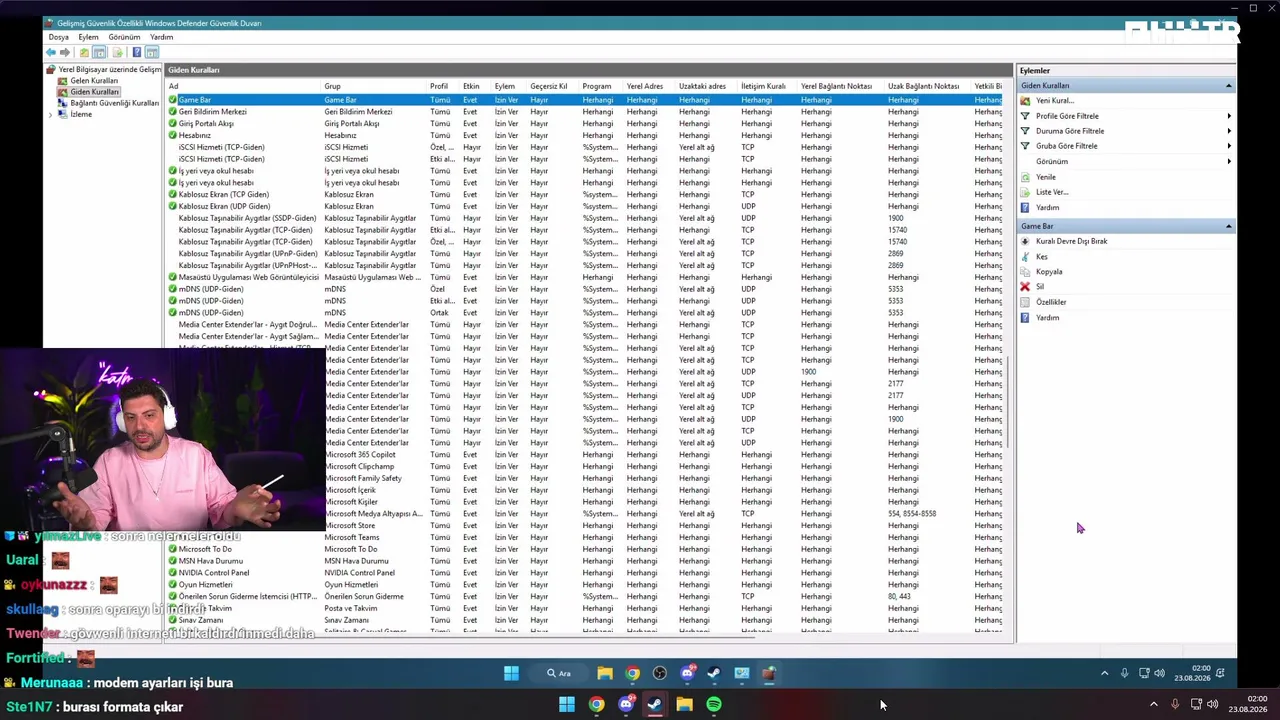Click the Bağlantı Güvenliği Kuralları tree icon
Screen dimensions: 1280x720
62,103
